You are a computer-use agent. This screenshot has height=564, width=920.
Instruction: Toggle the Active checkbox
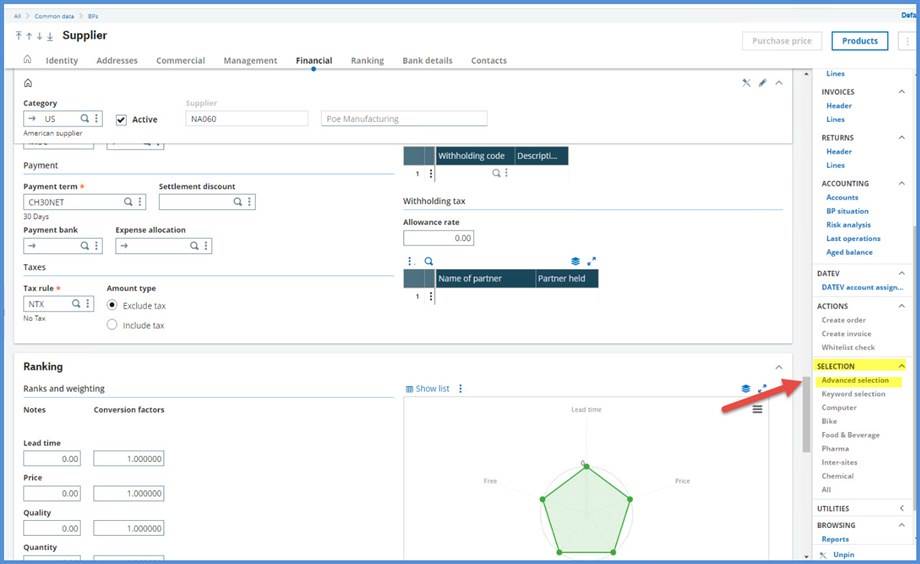pyautogui.click(x=122, y=120)
